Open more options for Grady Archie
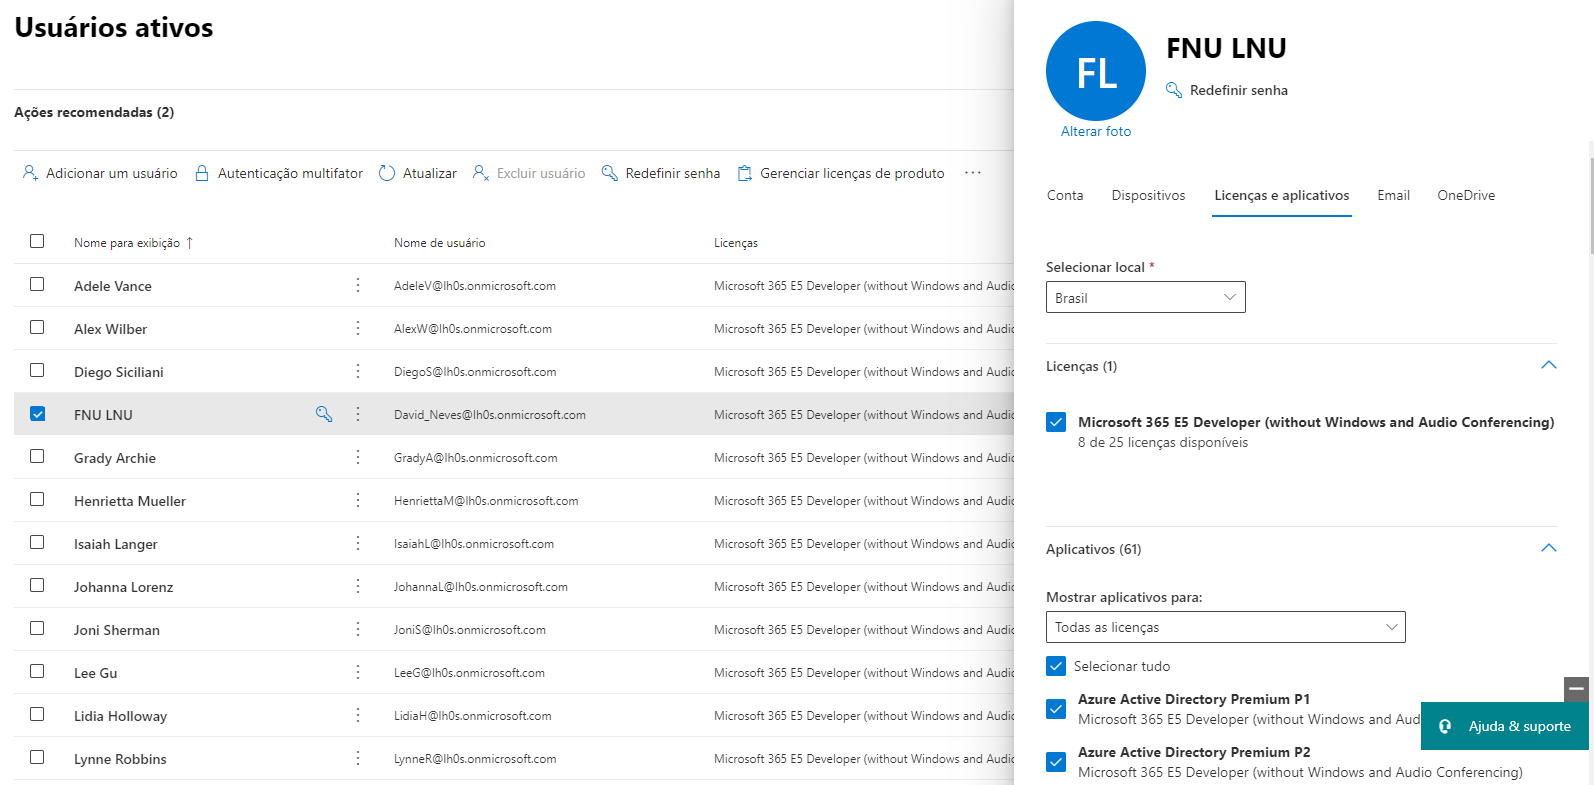 tap(358, 457)
